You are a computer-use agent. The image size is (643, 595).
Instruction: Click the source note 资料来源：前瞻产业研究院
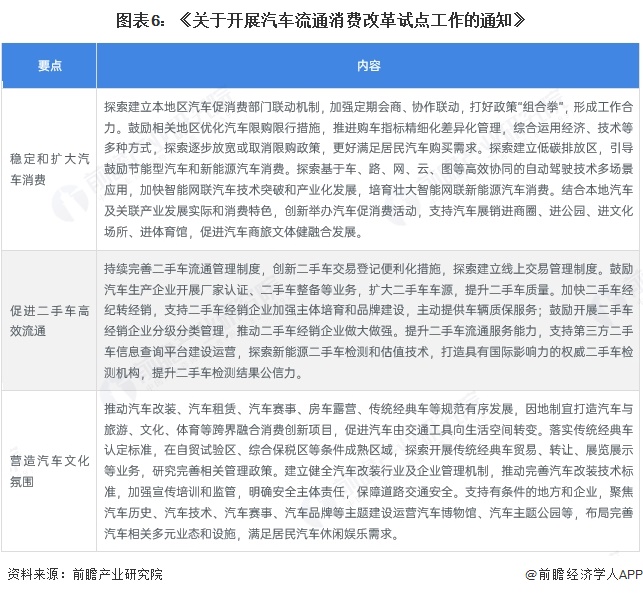pos(85,574)
